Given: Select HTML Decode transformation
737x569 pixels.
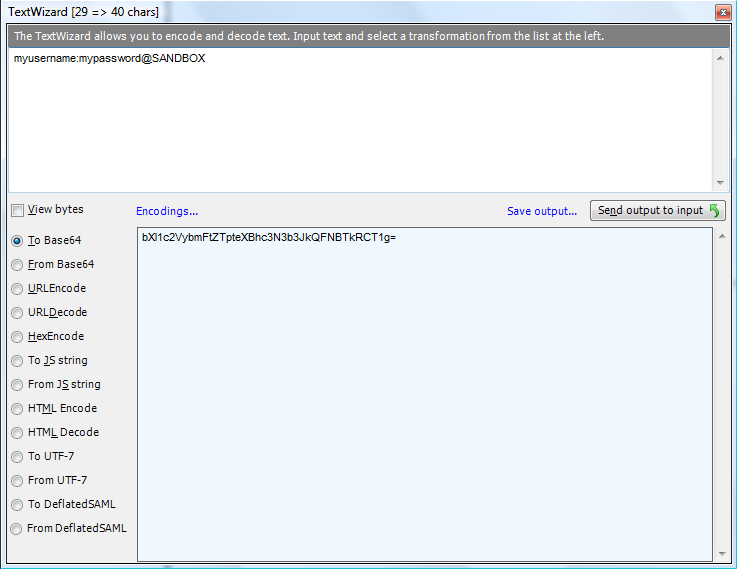Looking at the screenshot, I should point(17,433).
